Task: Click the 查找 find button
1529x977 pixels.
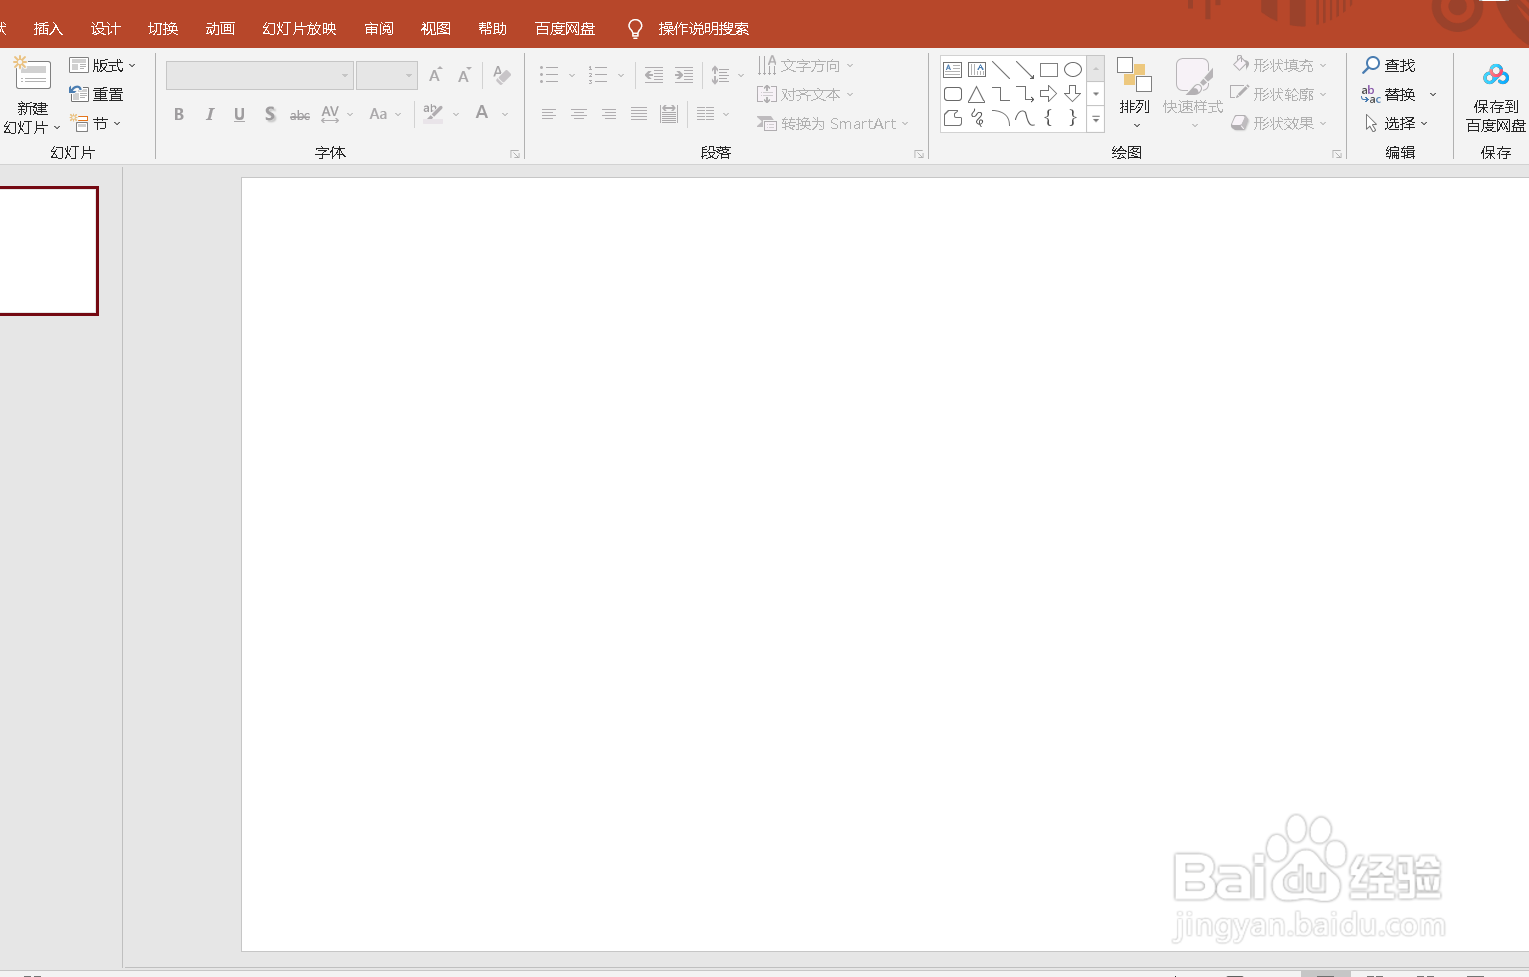Action: pyautogui.click(x=1389, y=65)
